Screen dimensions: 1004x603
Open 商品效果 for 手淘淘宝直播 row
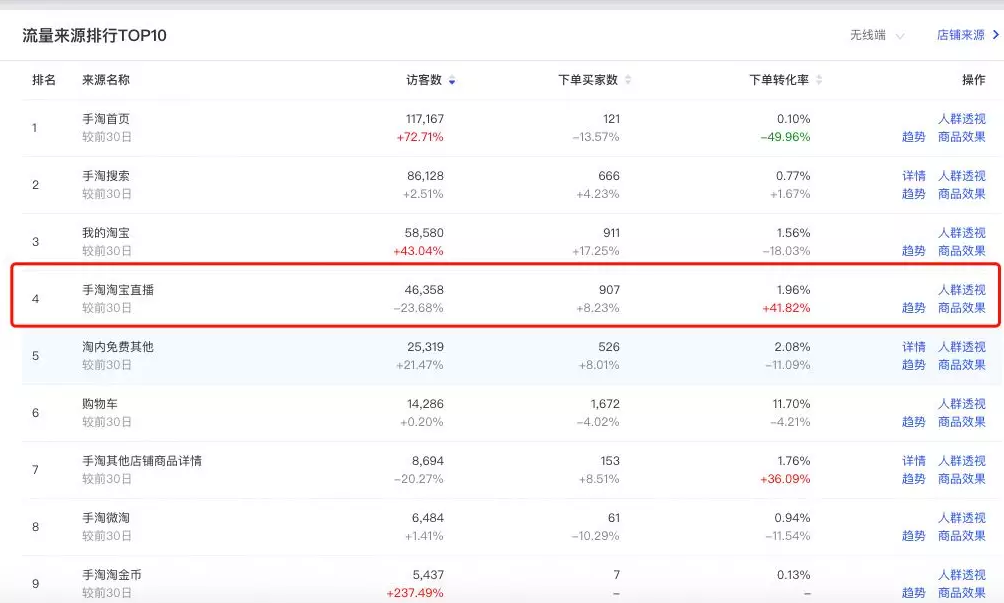click(961, 308)
